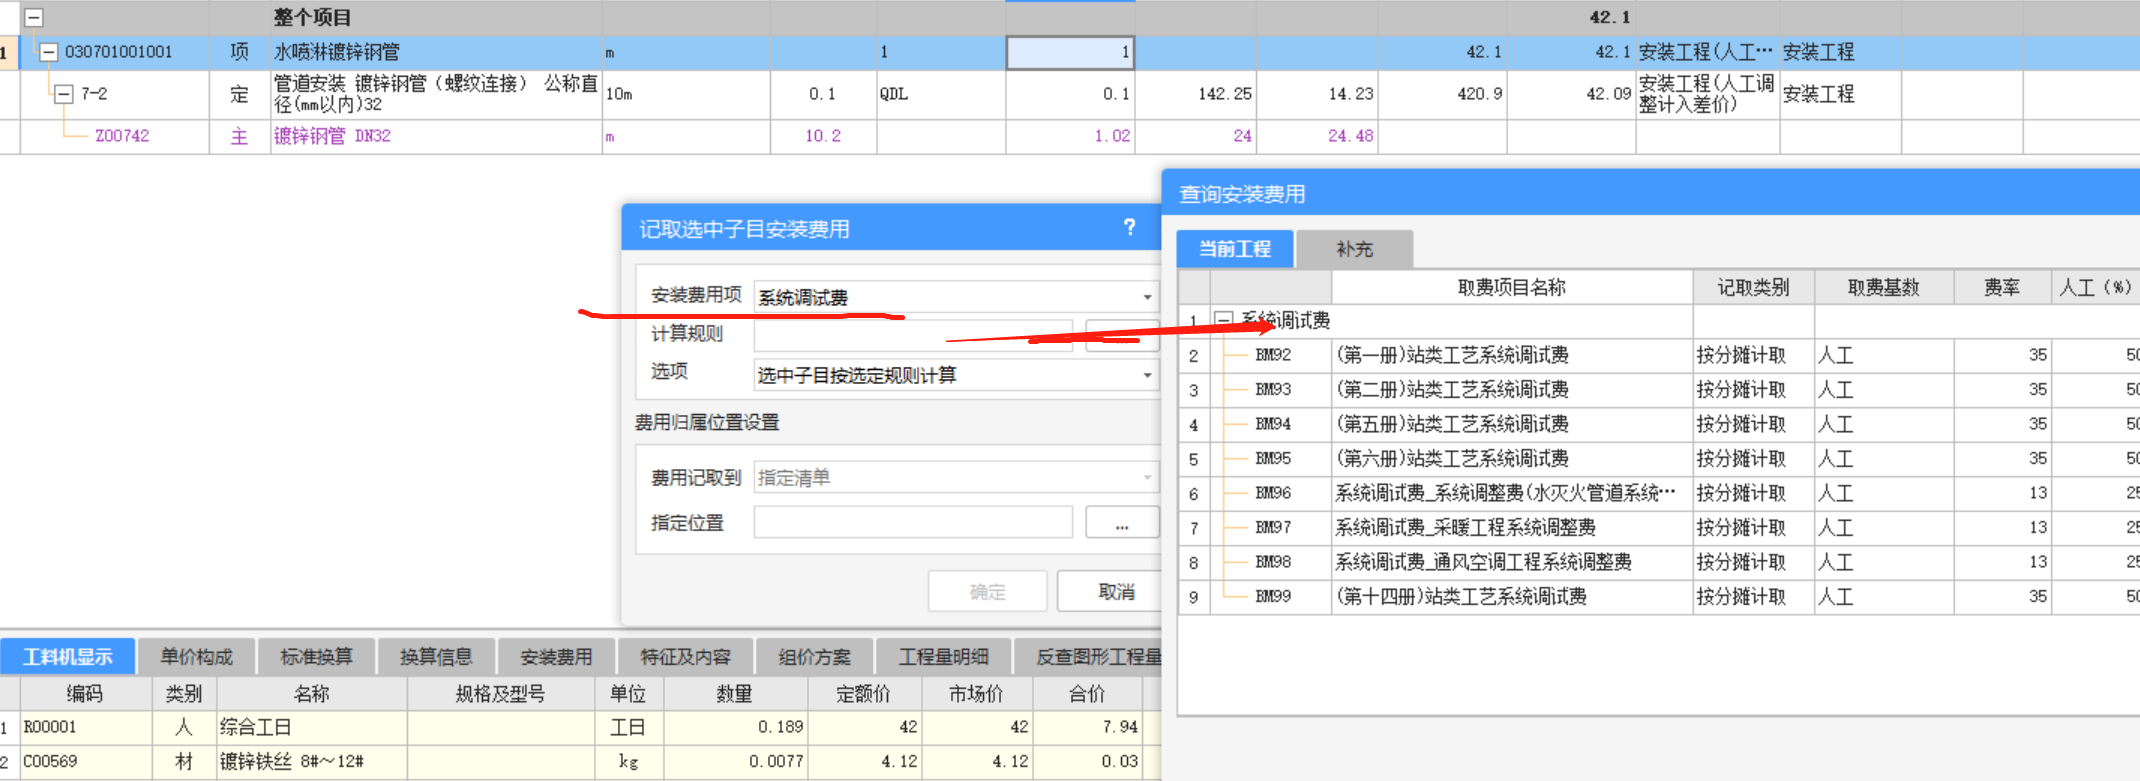The height and width of the screenshot is (781, 2140).
Task: Open the 选项 rule dropdown
Action: [x=1147, y=375]
